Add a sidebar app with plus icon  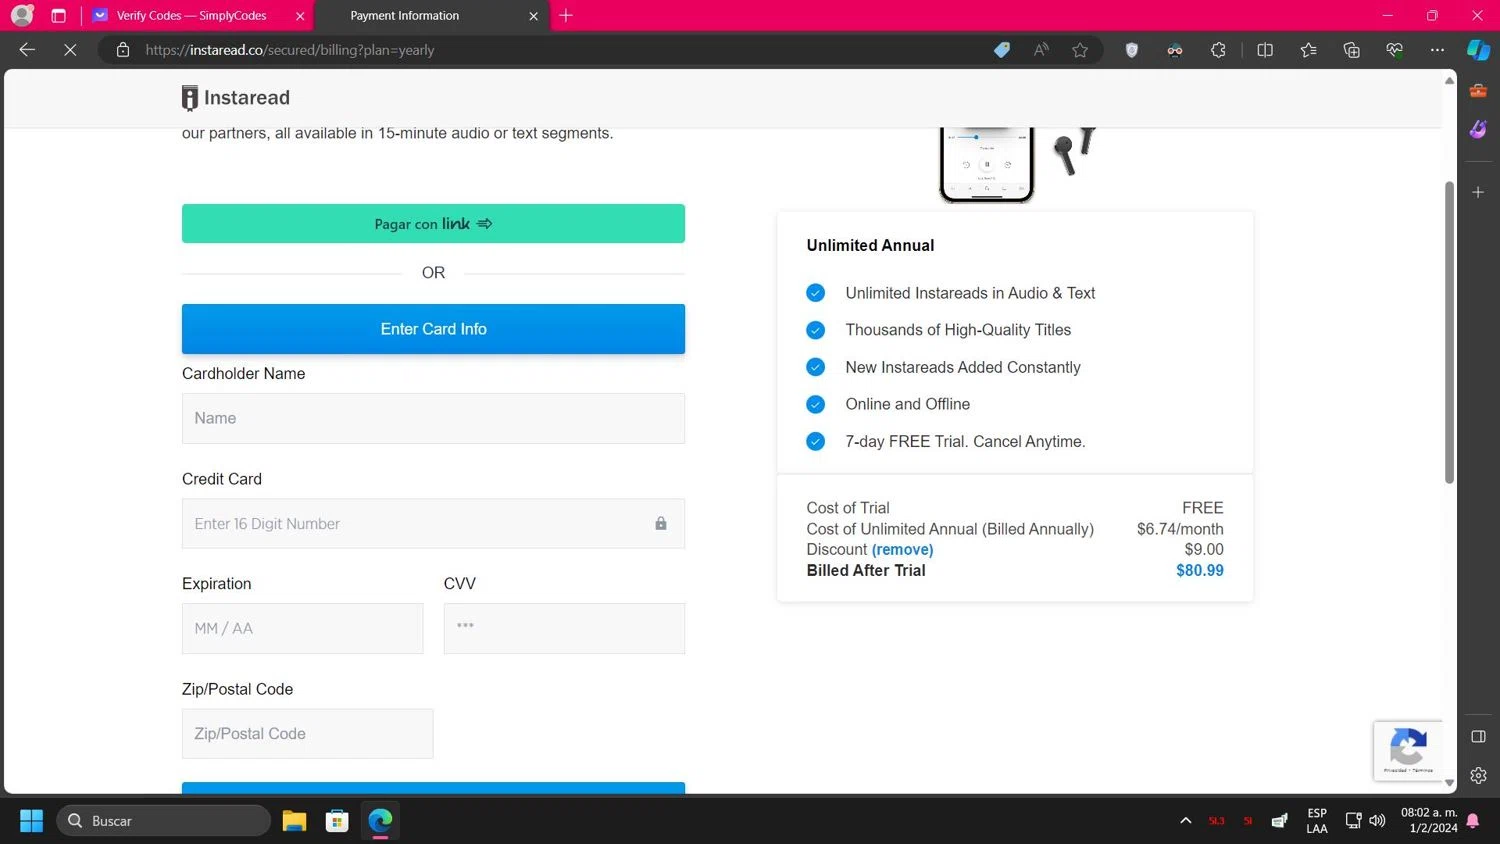[x=1478, y=192]
